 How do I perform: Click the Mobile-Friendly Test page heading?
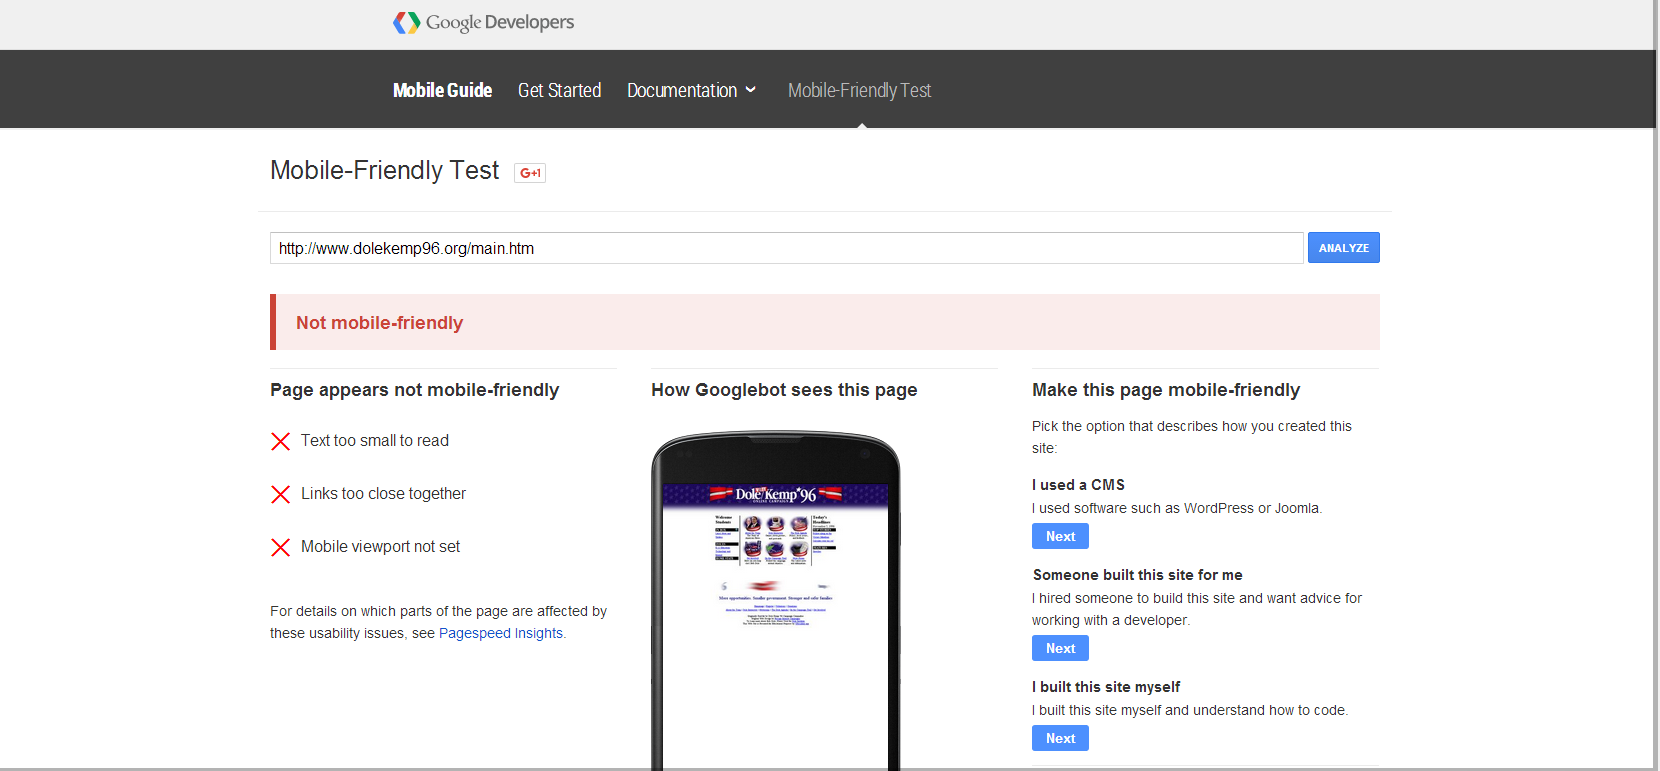point(384,171)
